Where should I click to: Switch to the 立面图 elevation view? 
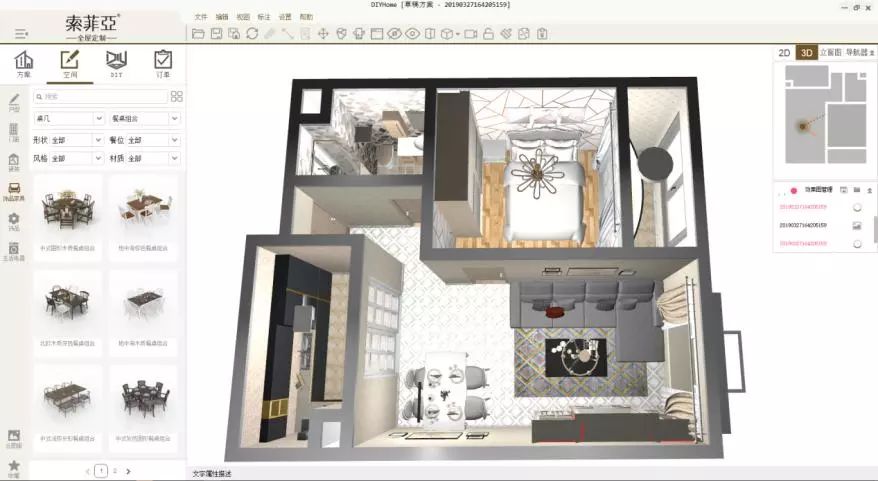point(830,52)
